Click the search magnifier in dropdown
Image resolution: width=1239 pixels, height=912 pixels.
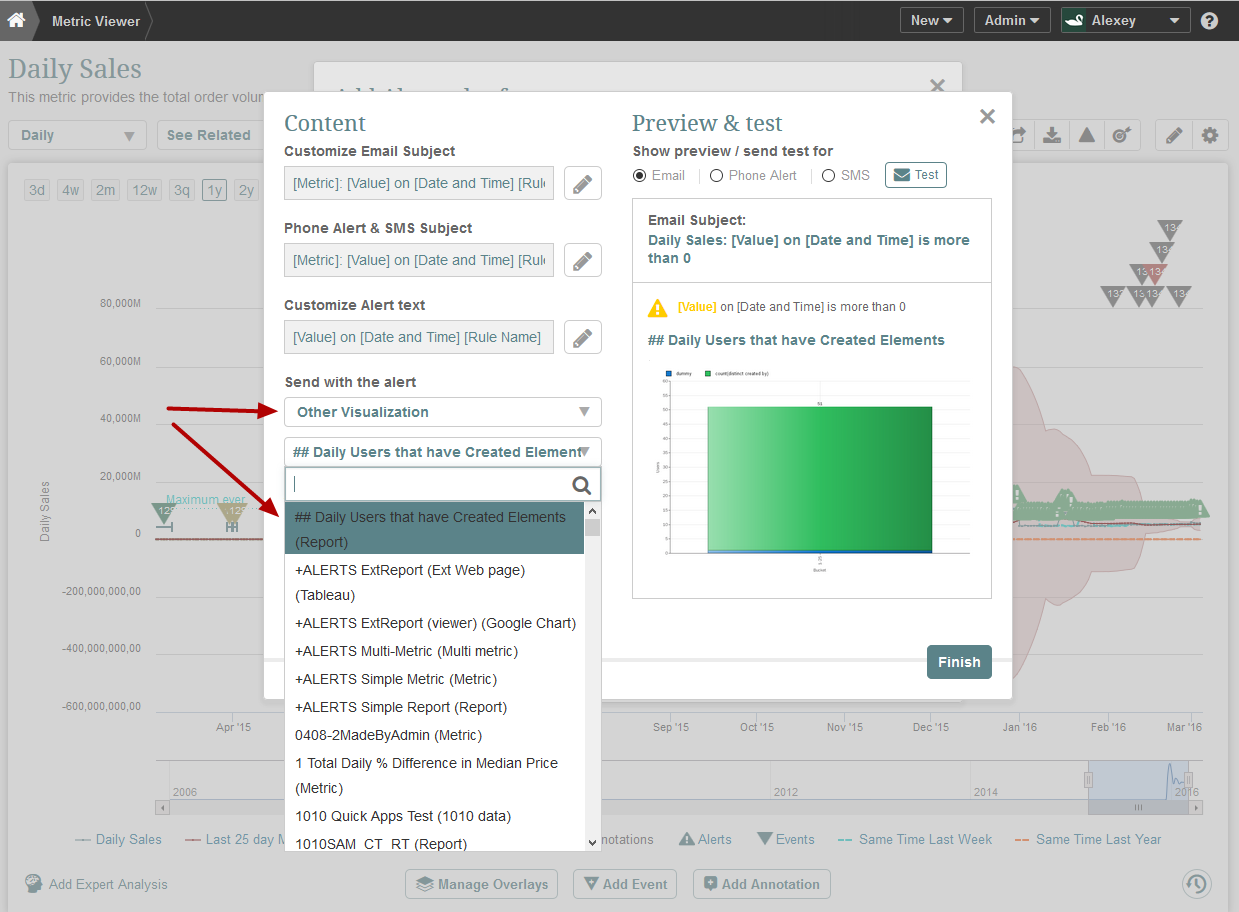pyautogui.click(x=581, y=485)
